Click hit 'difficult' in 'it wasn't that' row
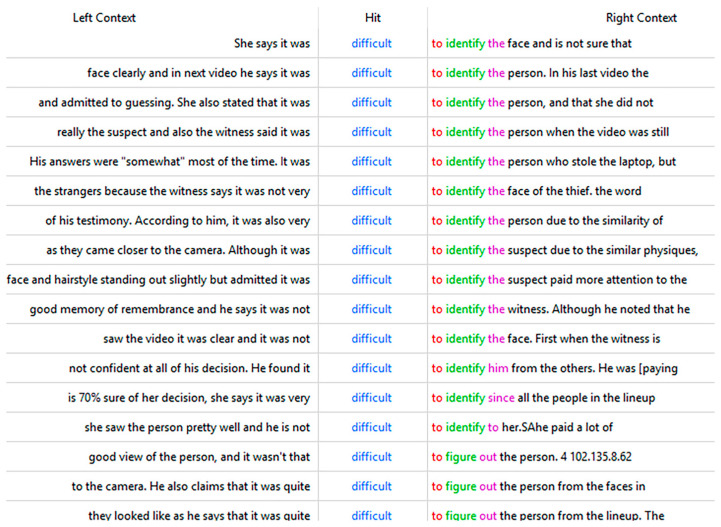This screenshot has height=527, width=721. [372, 457]
